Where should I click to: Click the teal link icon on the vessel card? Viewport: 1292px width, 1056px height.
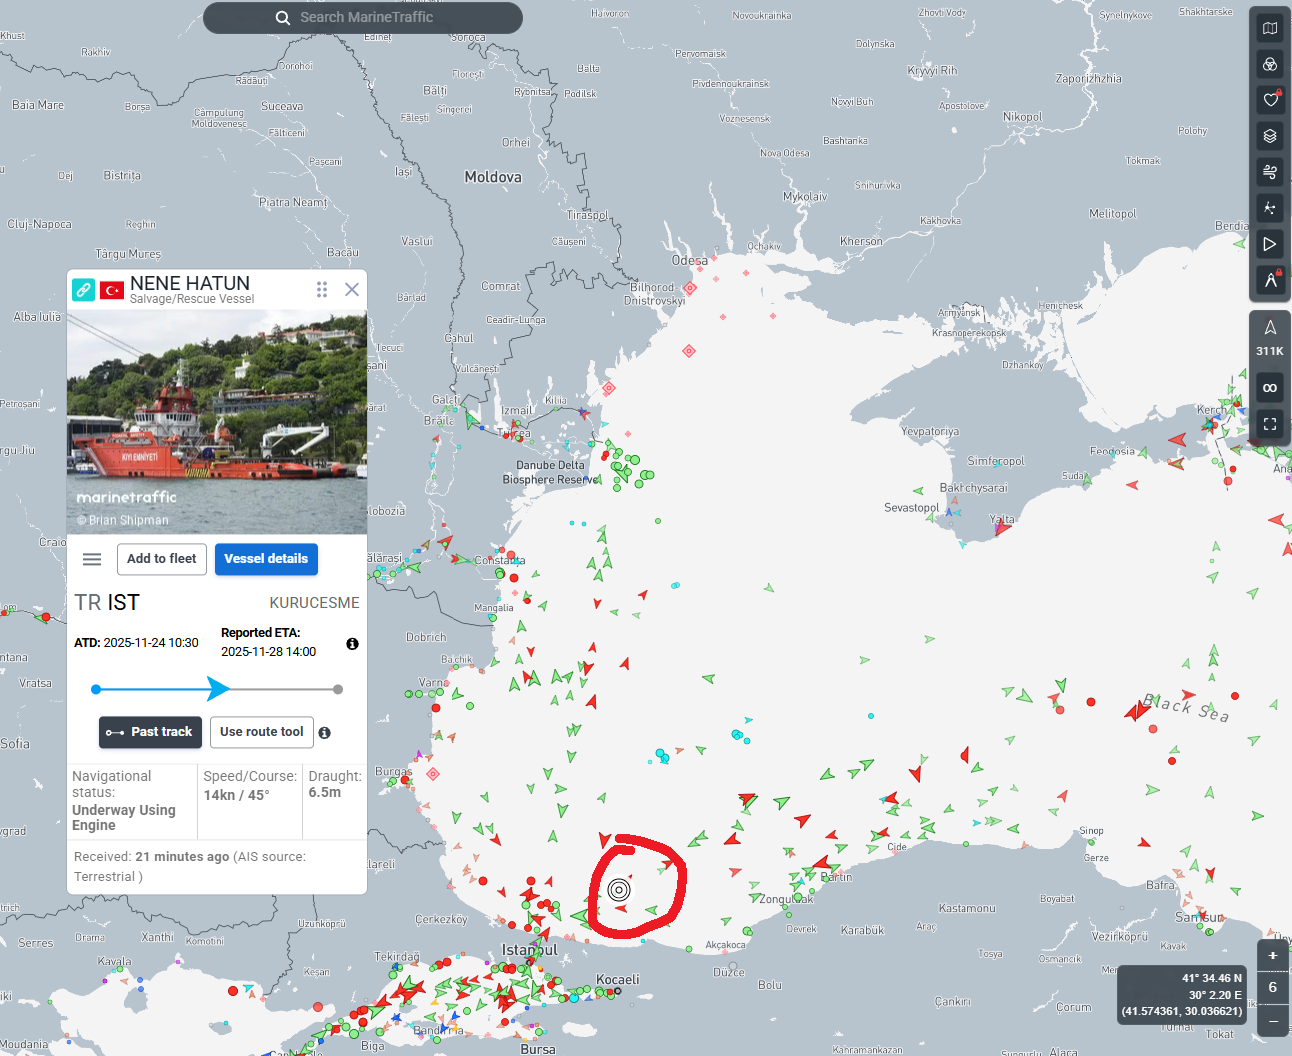pos(84,290)
